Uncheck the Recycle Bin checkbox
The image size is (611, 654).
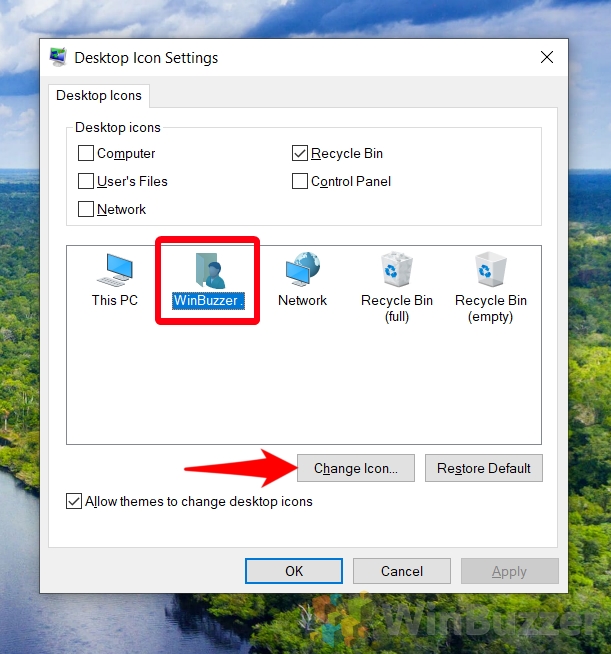pyautogui.click(x=300, y=153)
